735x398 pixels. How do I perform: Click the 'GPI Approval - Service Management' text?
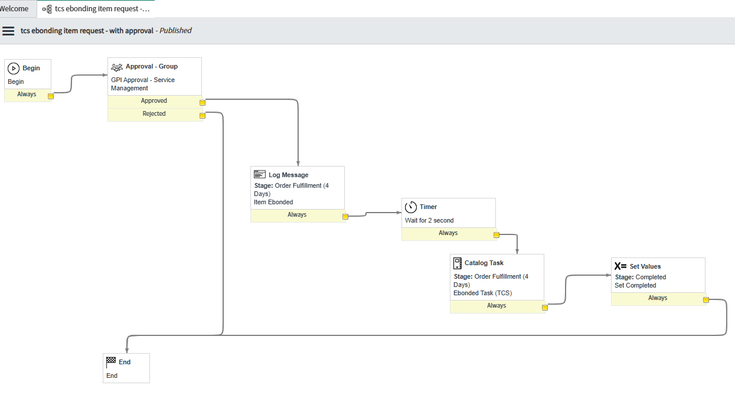click(x=143, y=84)
